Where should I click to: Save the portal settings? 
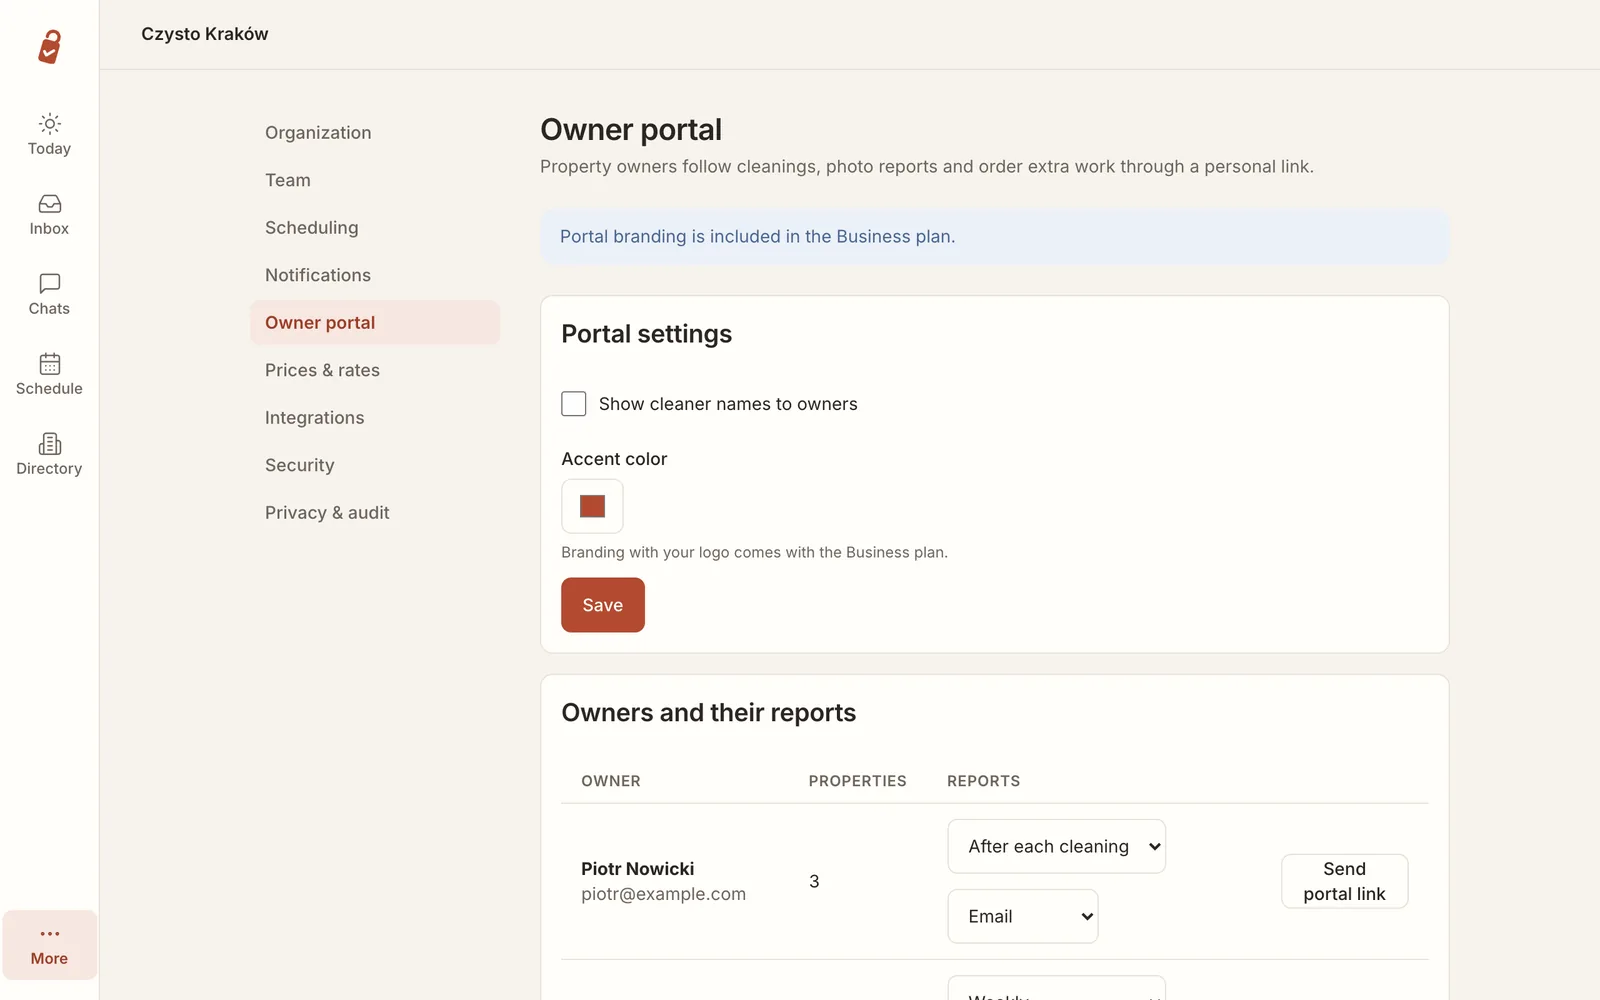click(x=603, y=605)
